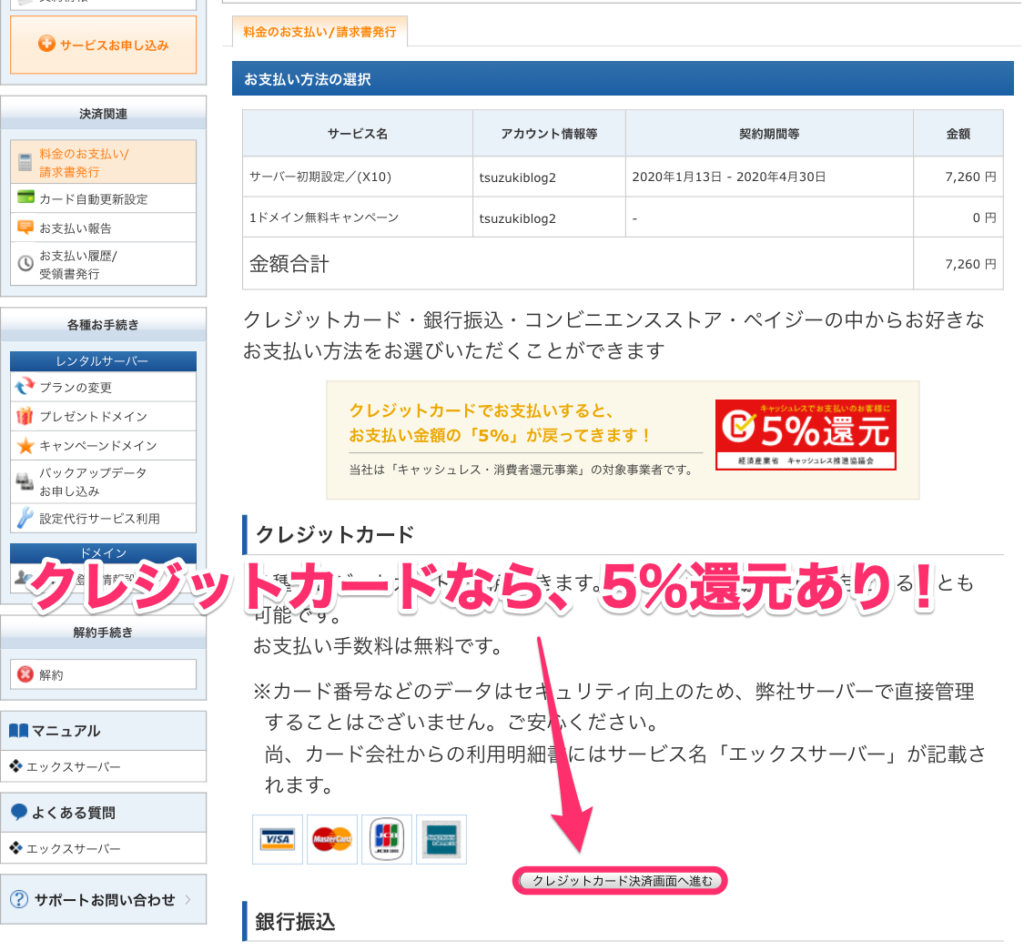Image resolution: width=1024 pixels, height=951 pixels.
Task: Expand the サポートお問い合わせ chevron arrow
Action: (x=188, y=899)
